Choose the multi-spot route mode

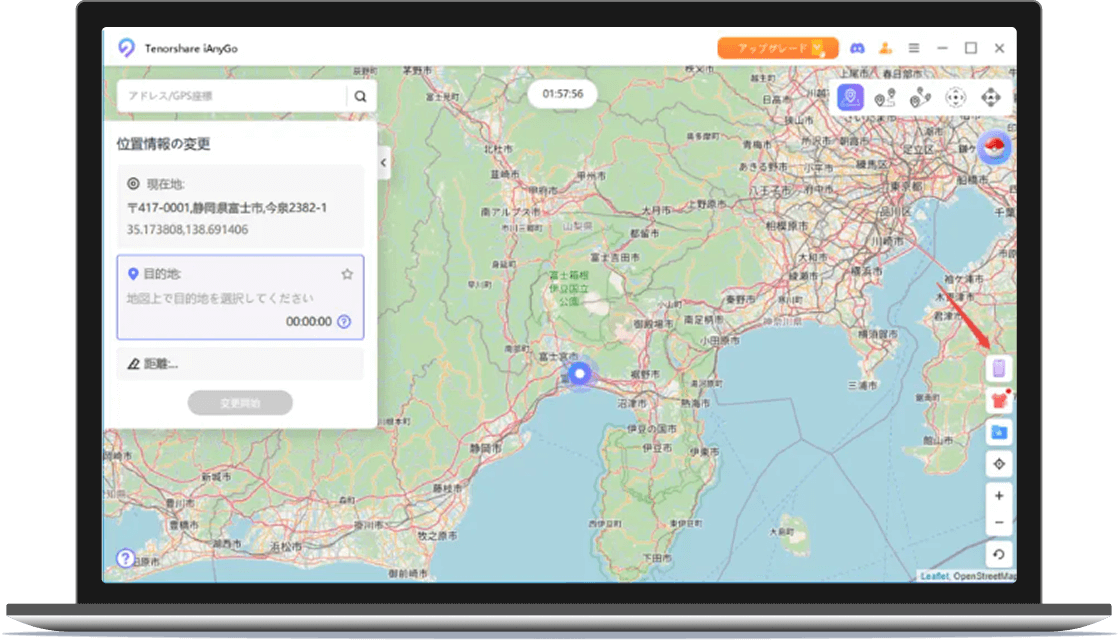919,97
